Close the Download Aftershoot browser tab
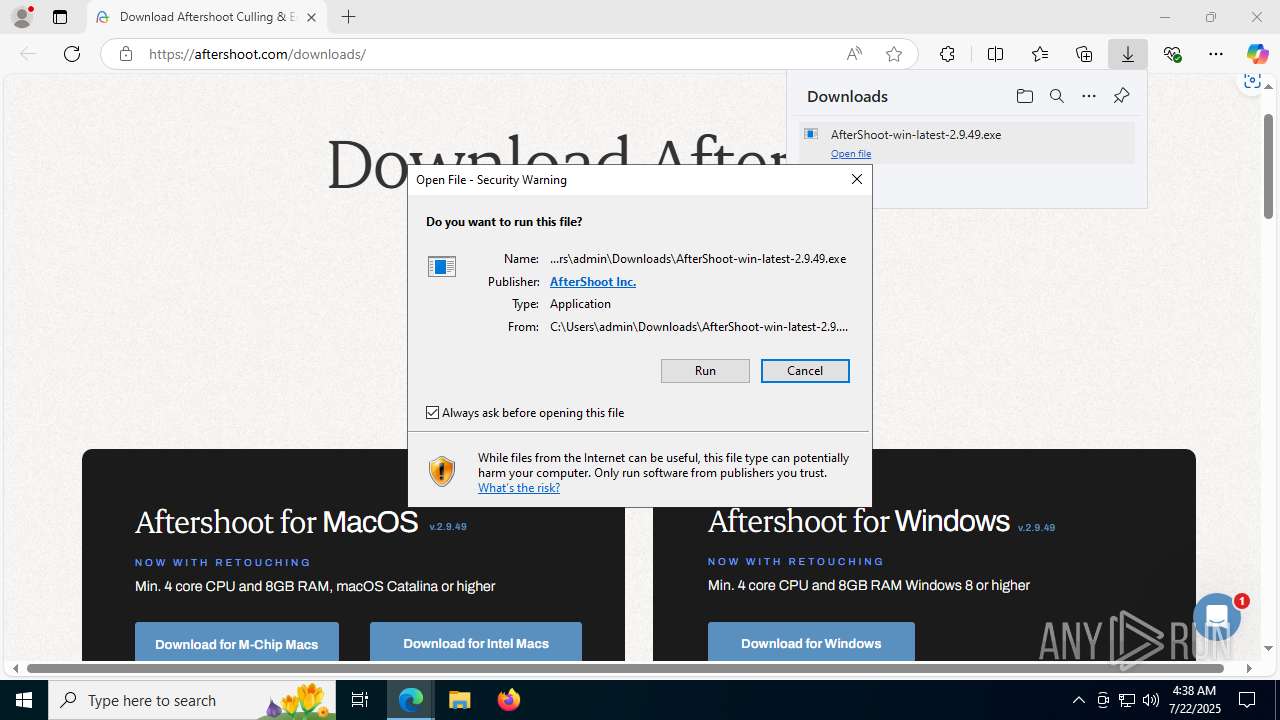The height and width of the screenshot is (720, 1280). [312, 17]
